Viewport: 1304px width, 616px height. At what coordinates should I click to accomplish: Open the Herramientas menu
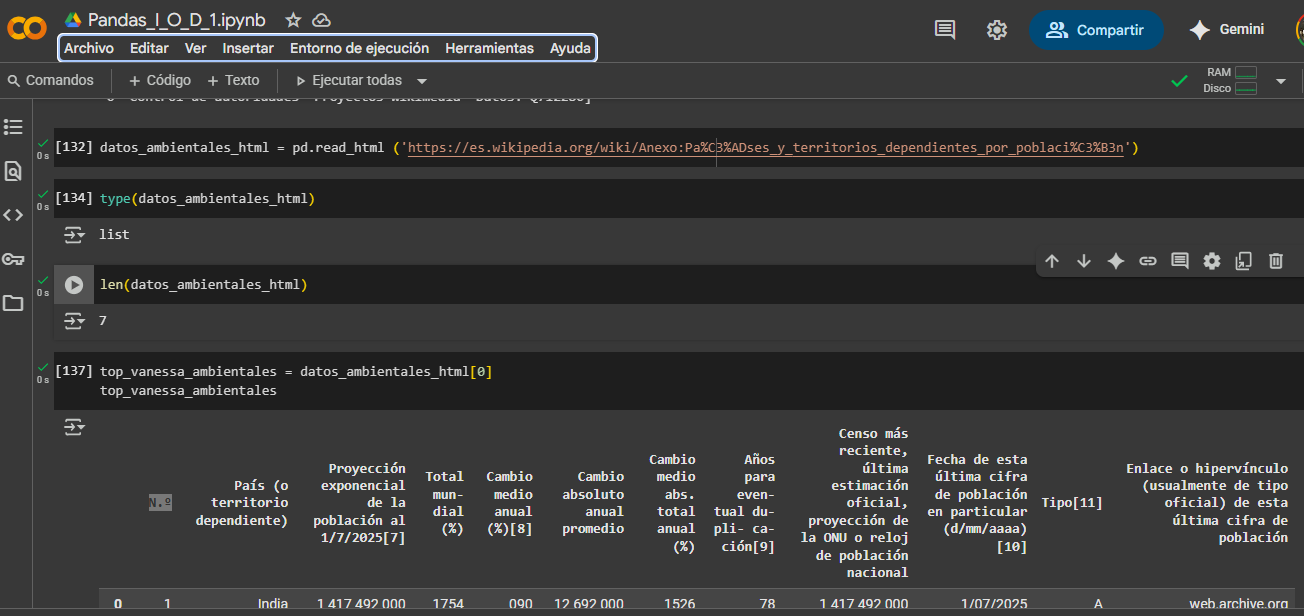tap(489, 48)
